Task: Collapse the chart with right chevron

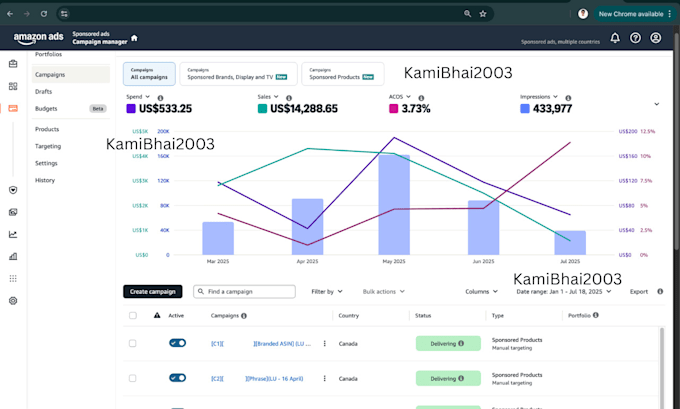Action: click(657, 104)
